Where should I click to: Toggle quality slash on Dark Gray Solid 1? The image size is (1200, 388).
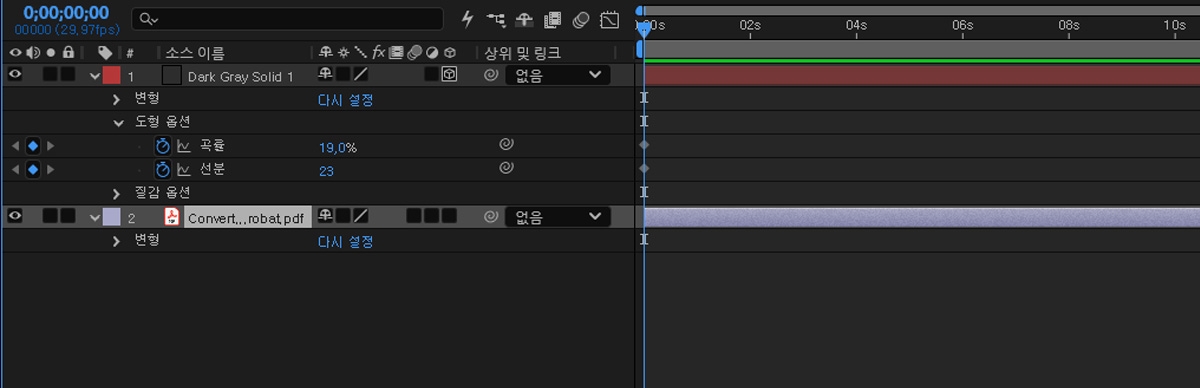tap(361, 75)
